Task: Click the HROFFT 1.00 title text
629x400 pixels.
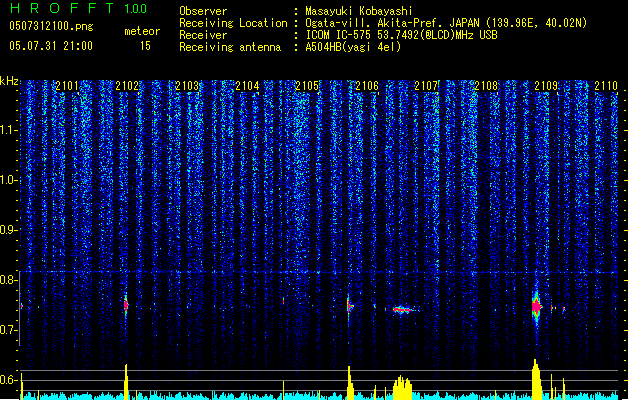Action: tap(79, 8)
